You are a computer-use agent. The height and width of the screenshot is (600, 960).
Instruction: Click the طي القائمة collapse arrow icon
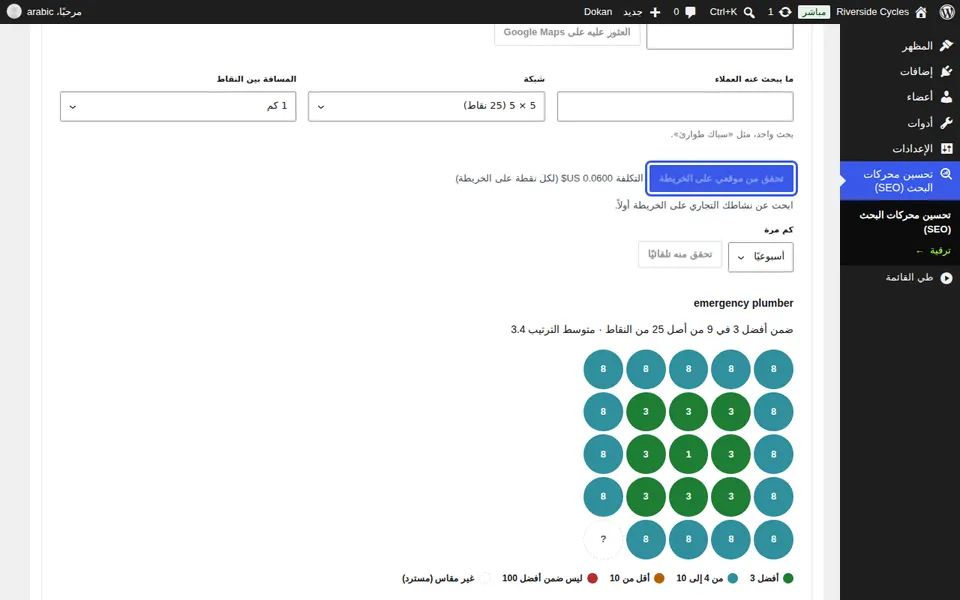pyautogui.click(x=947, y=278)
